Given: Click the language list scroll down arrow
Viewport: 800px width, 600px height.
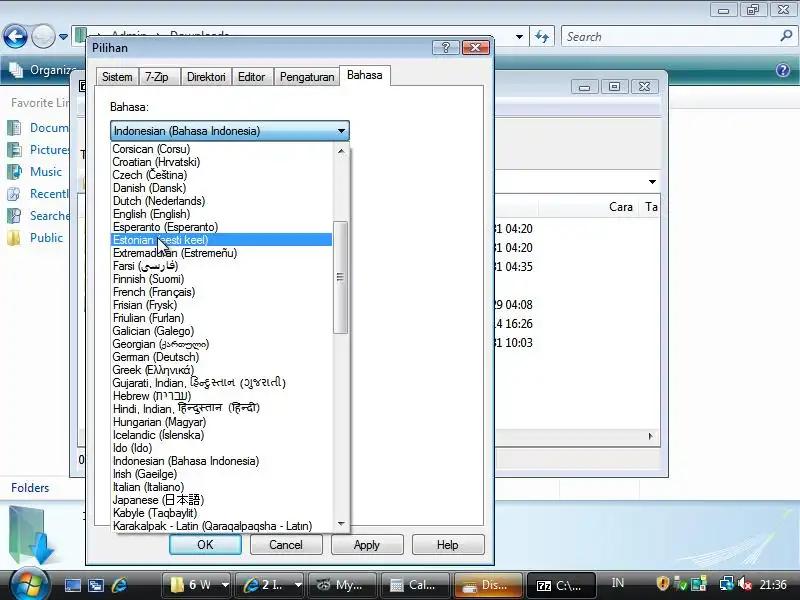Looking at the screenshot, I should click(341, 524).
